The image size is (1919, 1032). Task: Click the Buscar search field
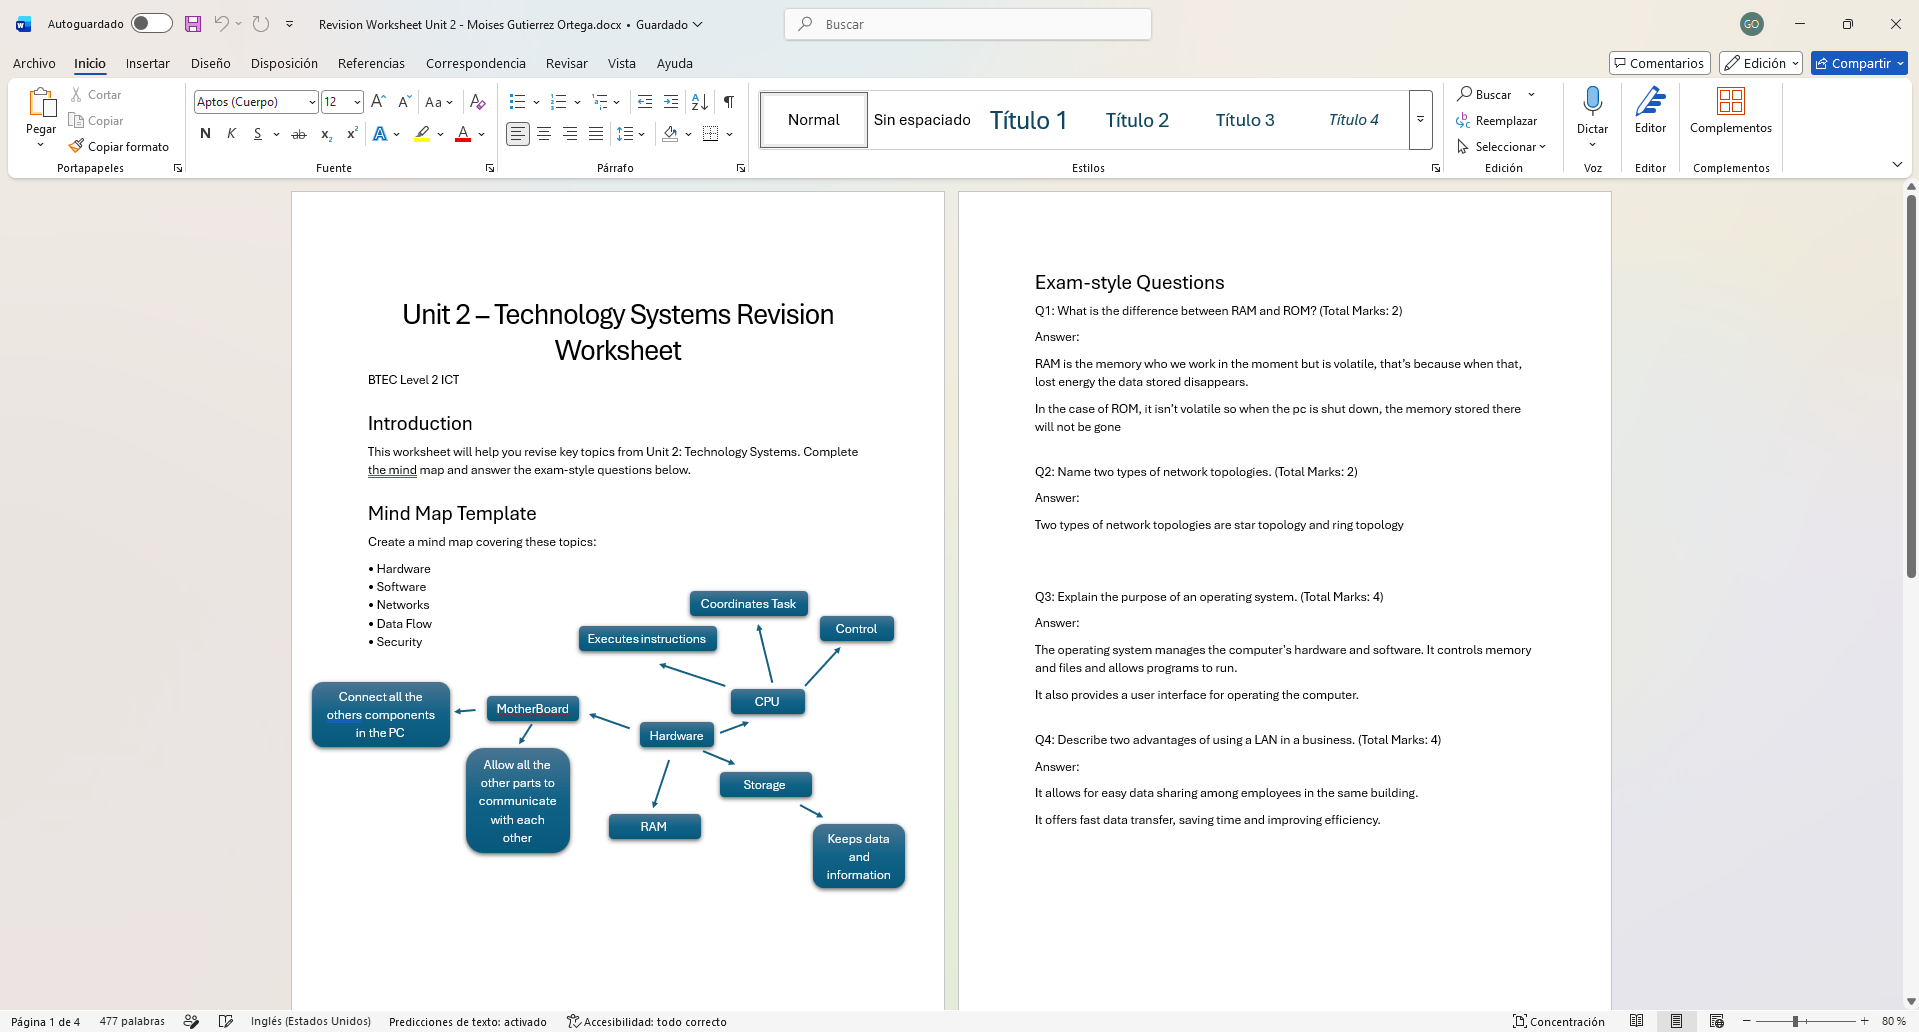coord(968,24)
